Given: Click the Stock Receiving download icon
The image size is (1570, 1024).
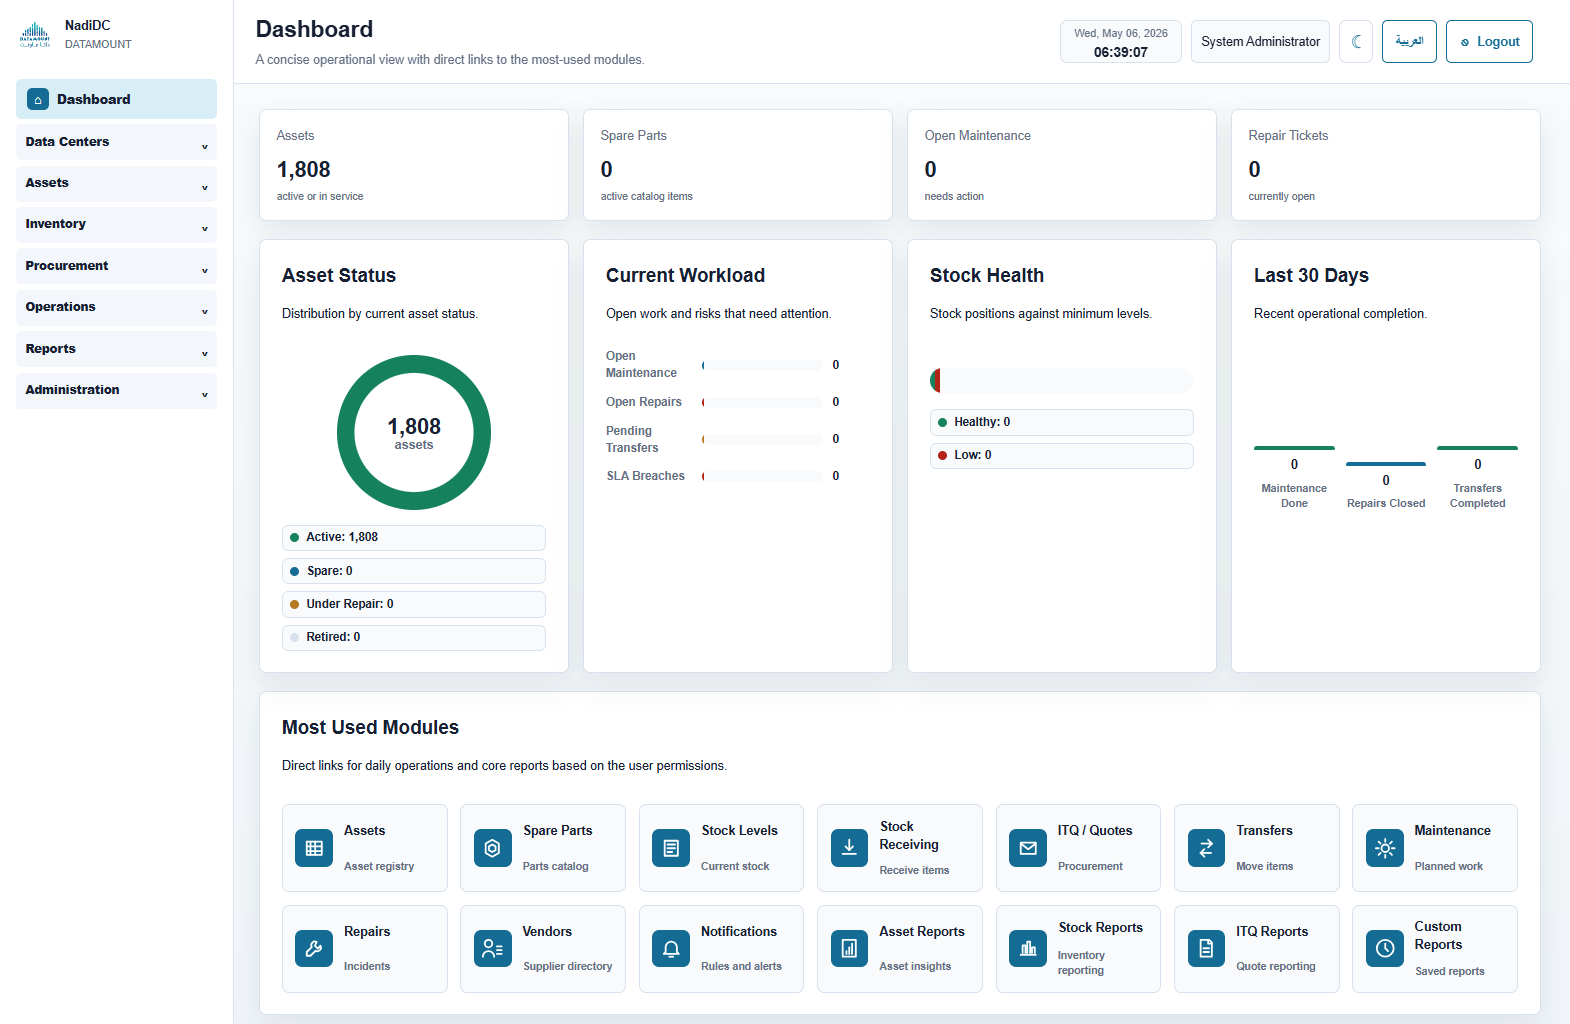Looking at the screenshot, I should [849, 848].
